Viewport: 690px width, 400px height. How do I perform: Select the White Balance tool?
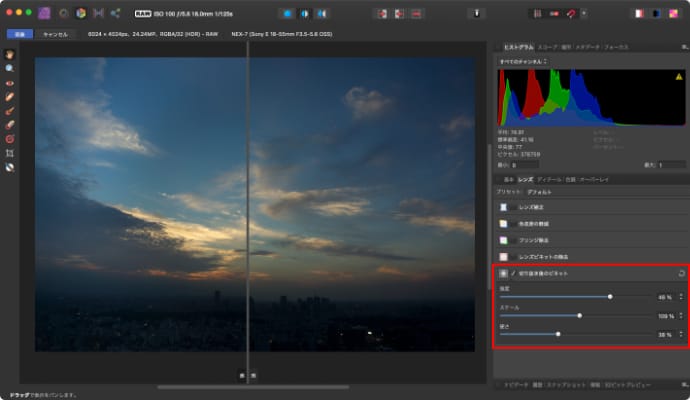click(9, 167)
